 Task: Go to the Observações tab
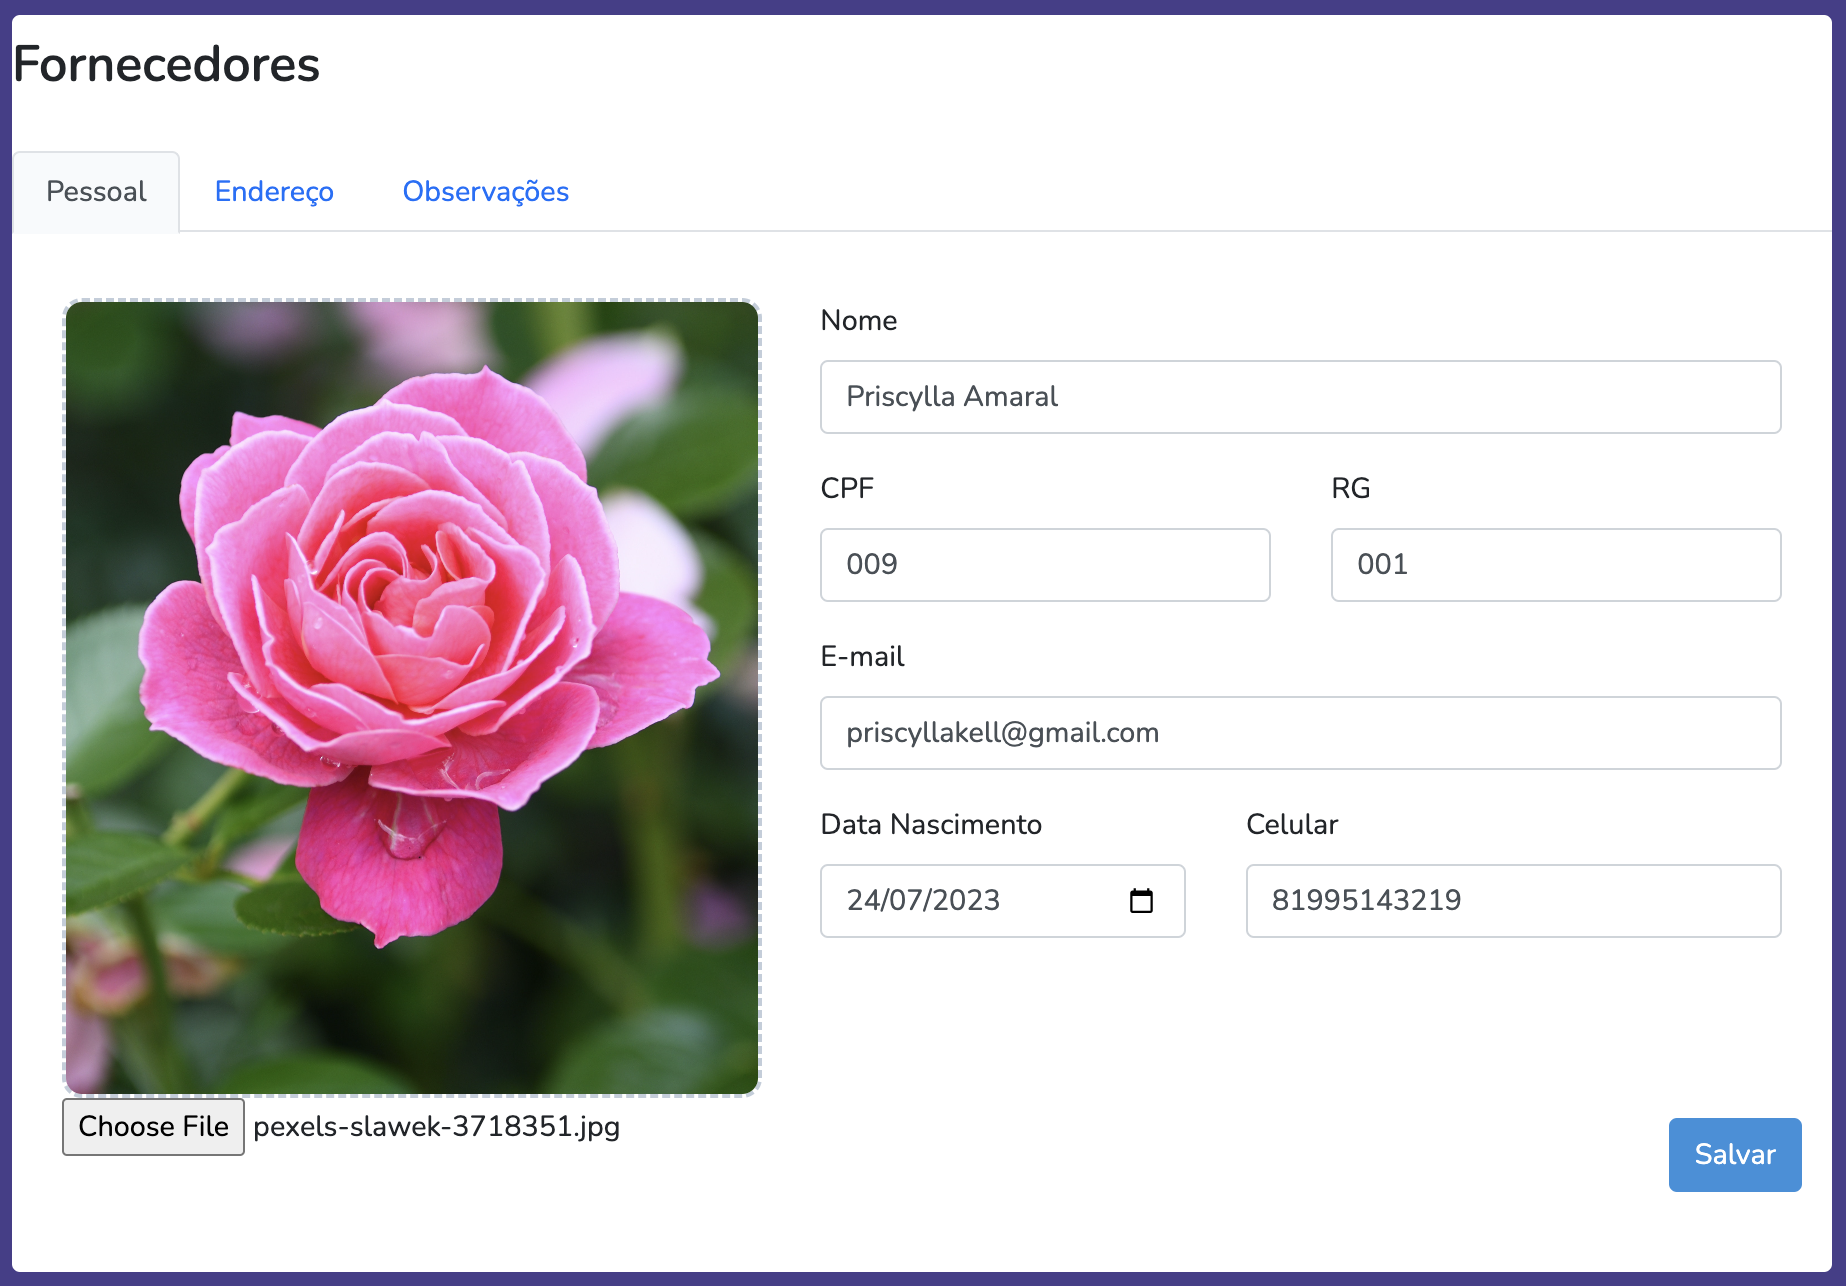[x=485, y=191]
